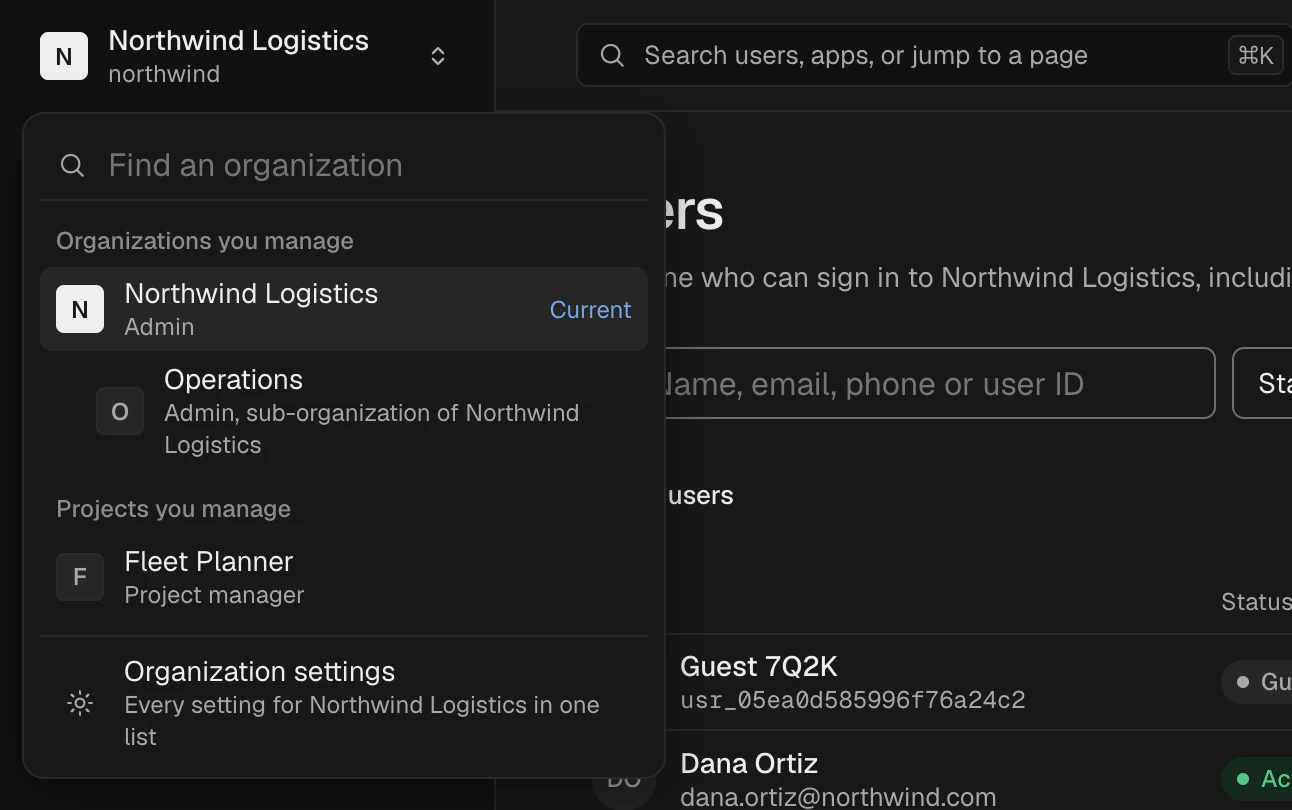Focus the 'Find an organization' input
This screenshot has width=1292, height=810.
pos(344,165)
